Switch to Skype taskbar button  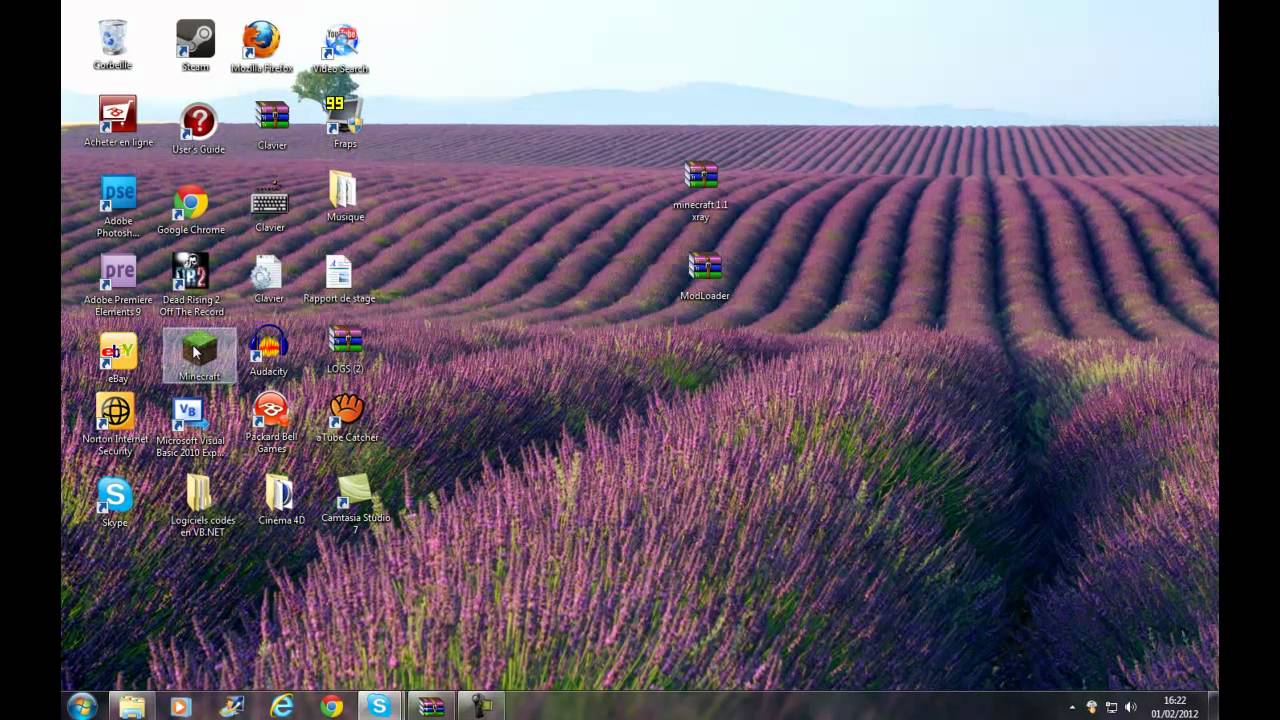(379, 706)
